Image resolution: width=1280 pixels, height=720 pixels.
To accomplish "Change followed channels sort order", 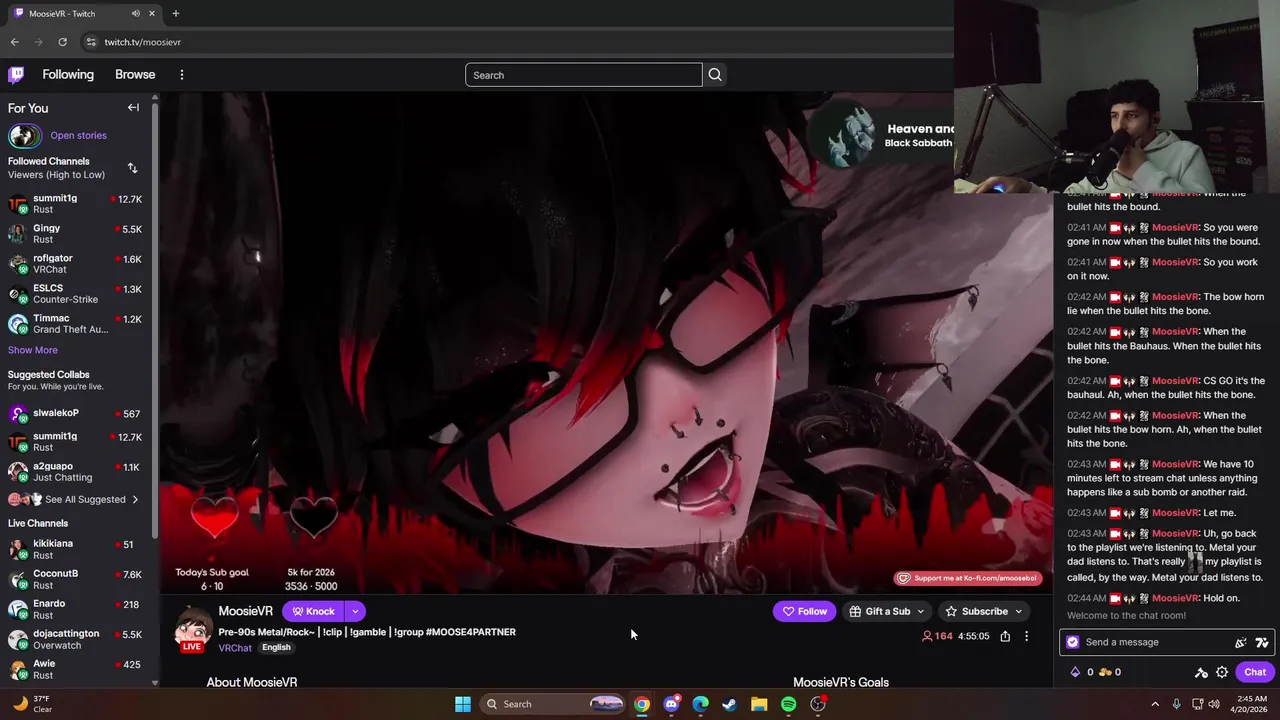I will tap(132, 168).
